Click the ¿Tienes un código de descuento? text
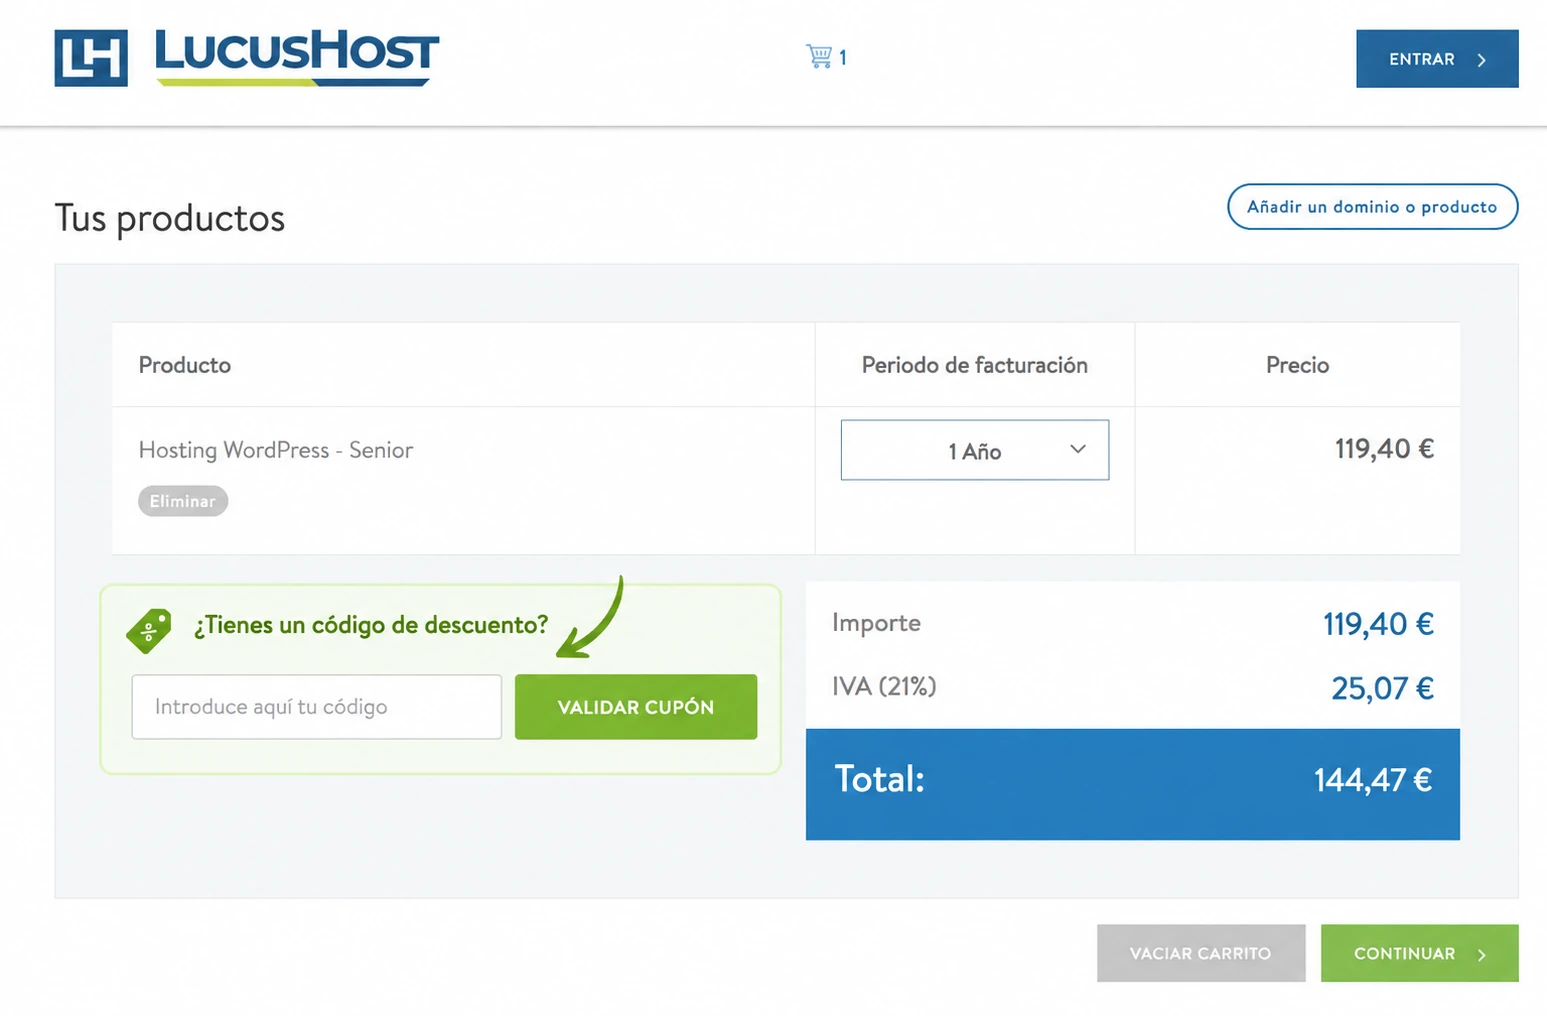Image resolution: width=1547 pixels, height=1016 pixels. pyautogui.click(x=371, y=625)
